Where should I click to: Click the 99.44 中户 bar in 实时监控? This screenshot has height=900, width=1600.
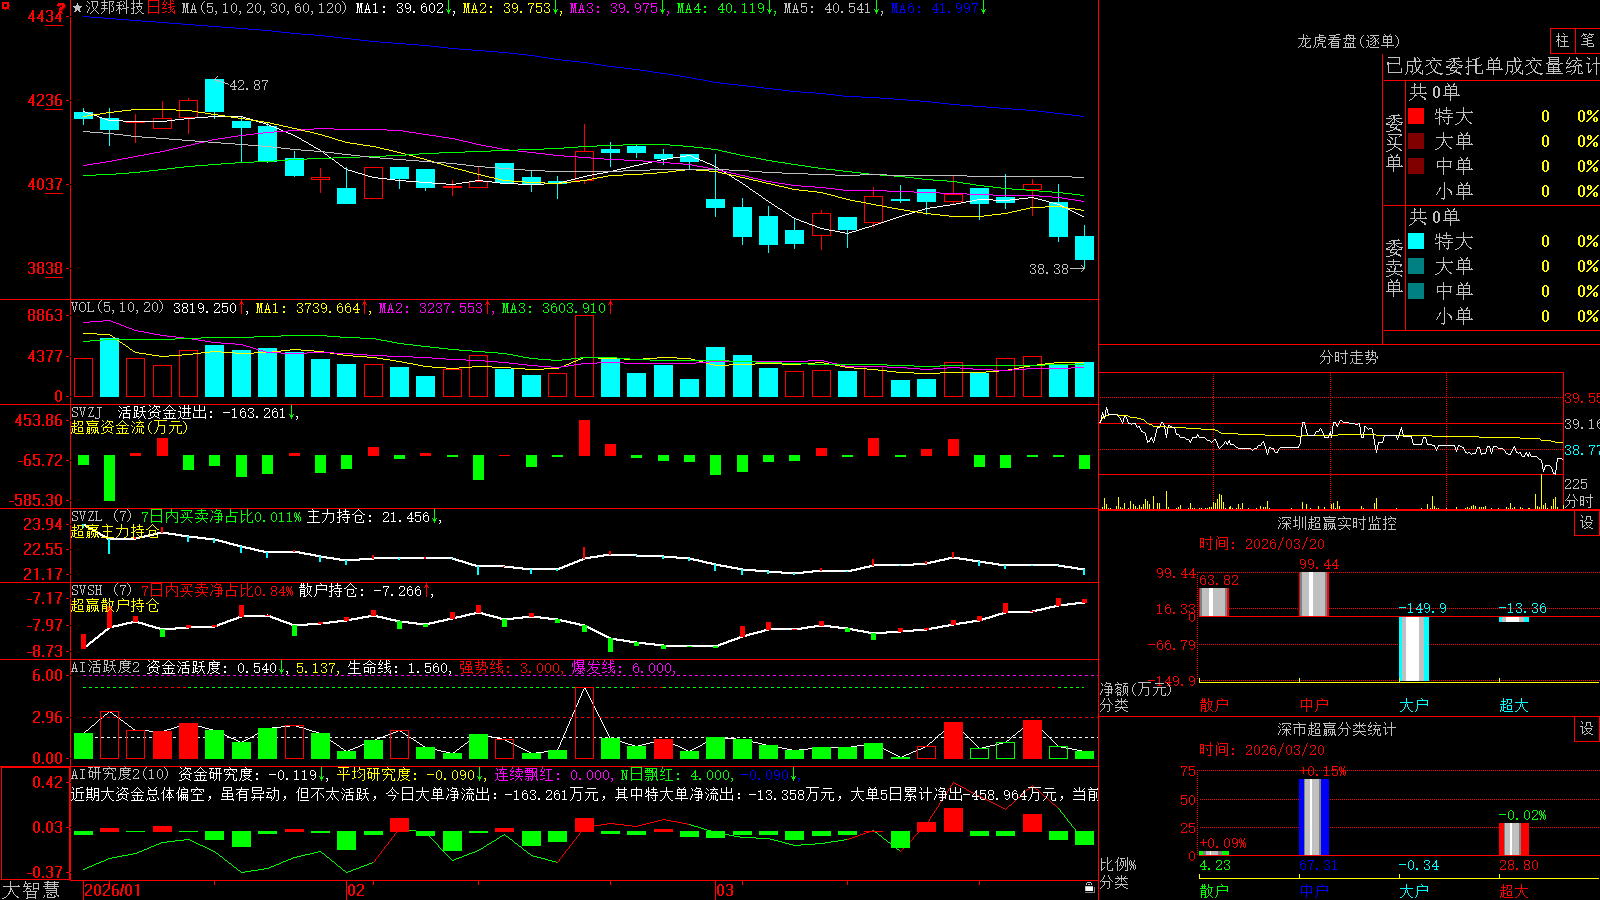(1314, 594)
